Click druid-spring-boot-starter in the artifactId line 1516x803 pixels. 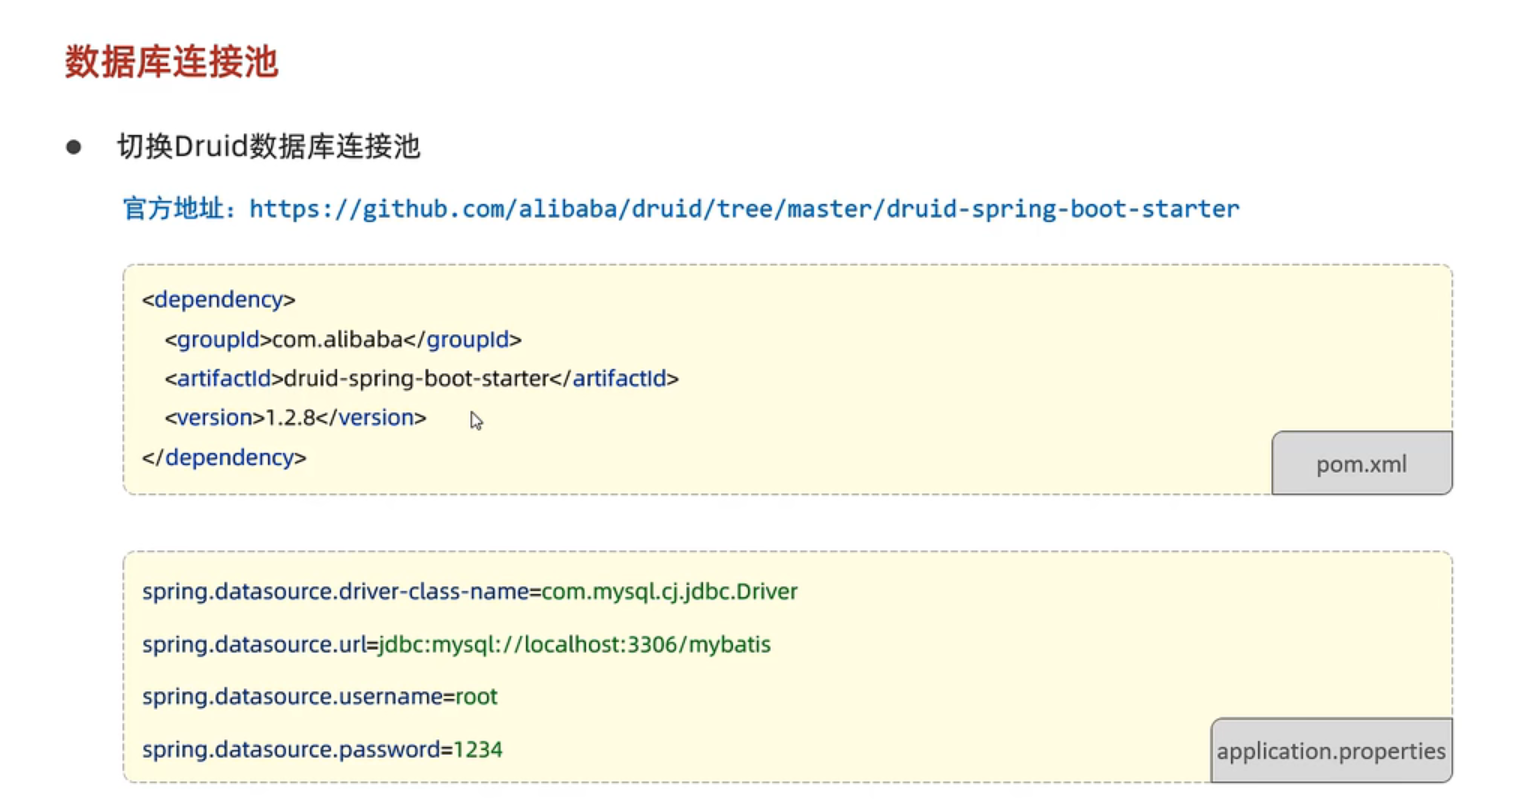417,379
